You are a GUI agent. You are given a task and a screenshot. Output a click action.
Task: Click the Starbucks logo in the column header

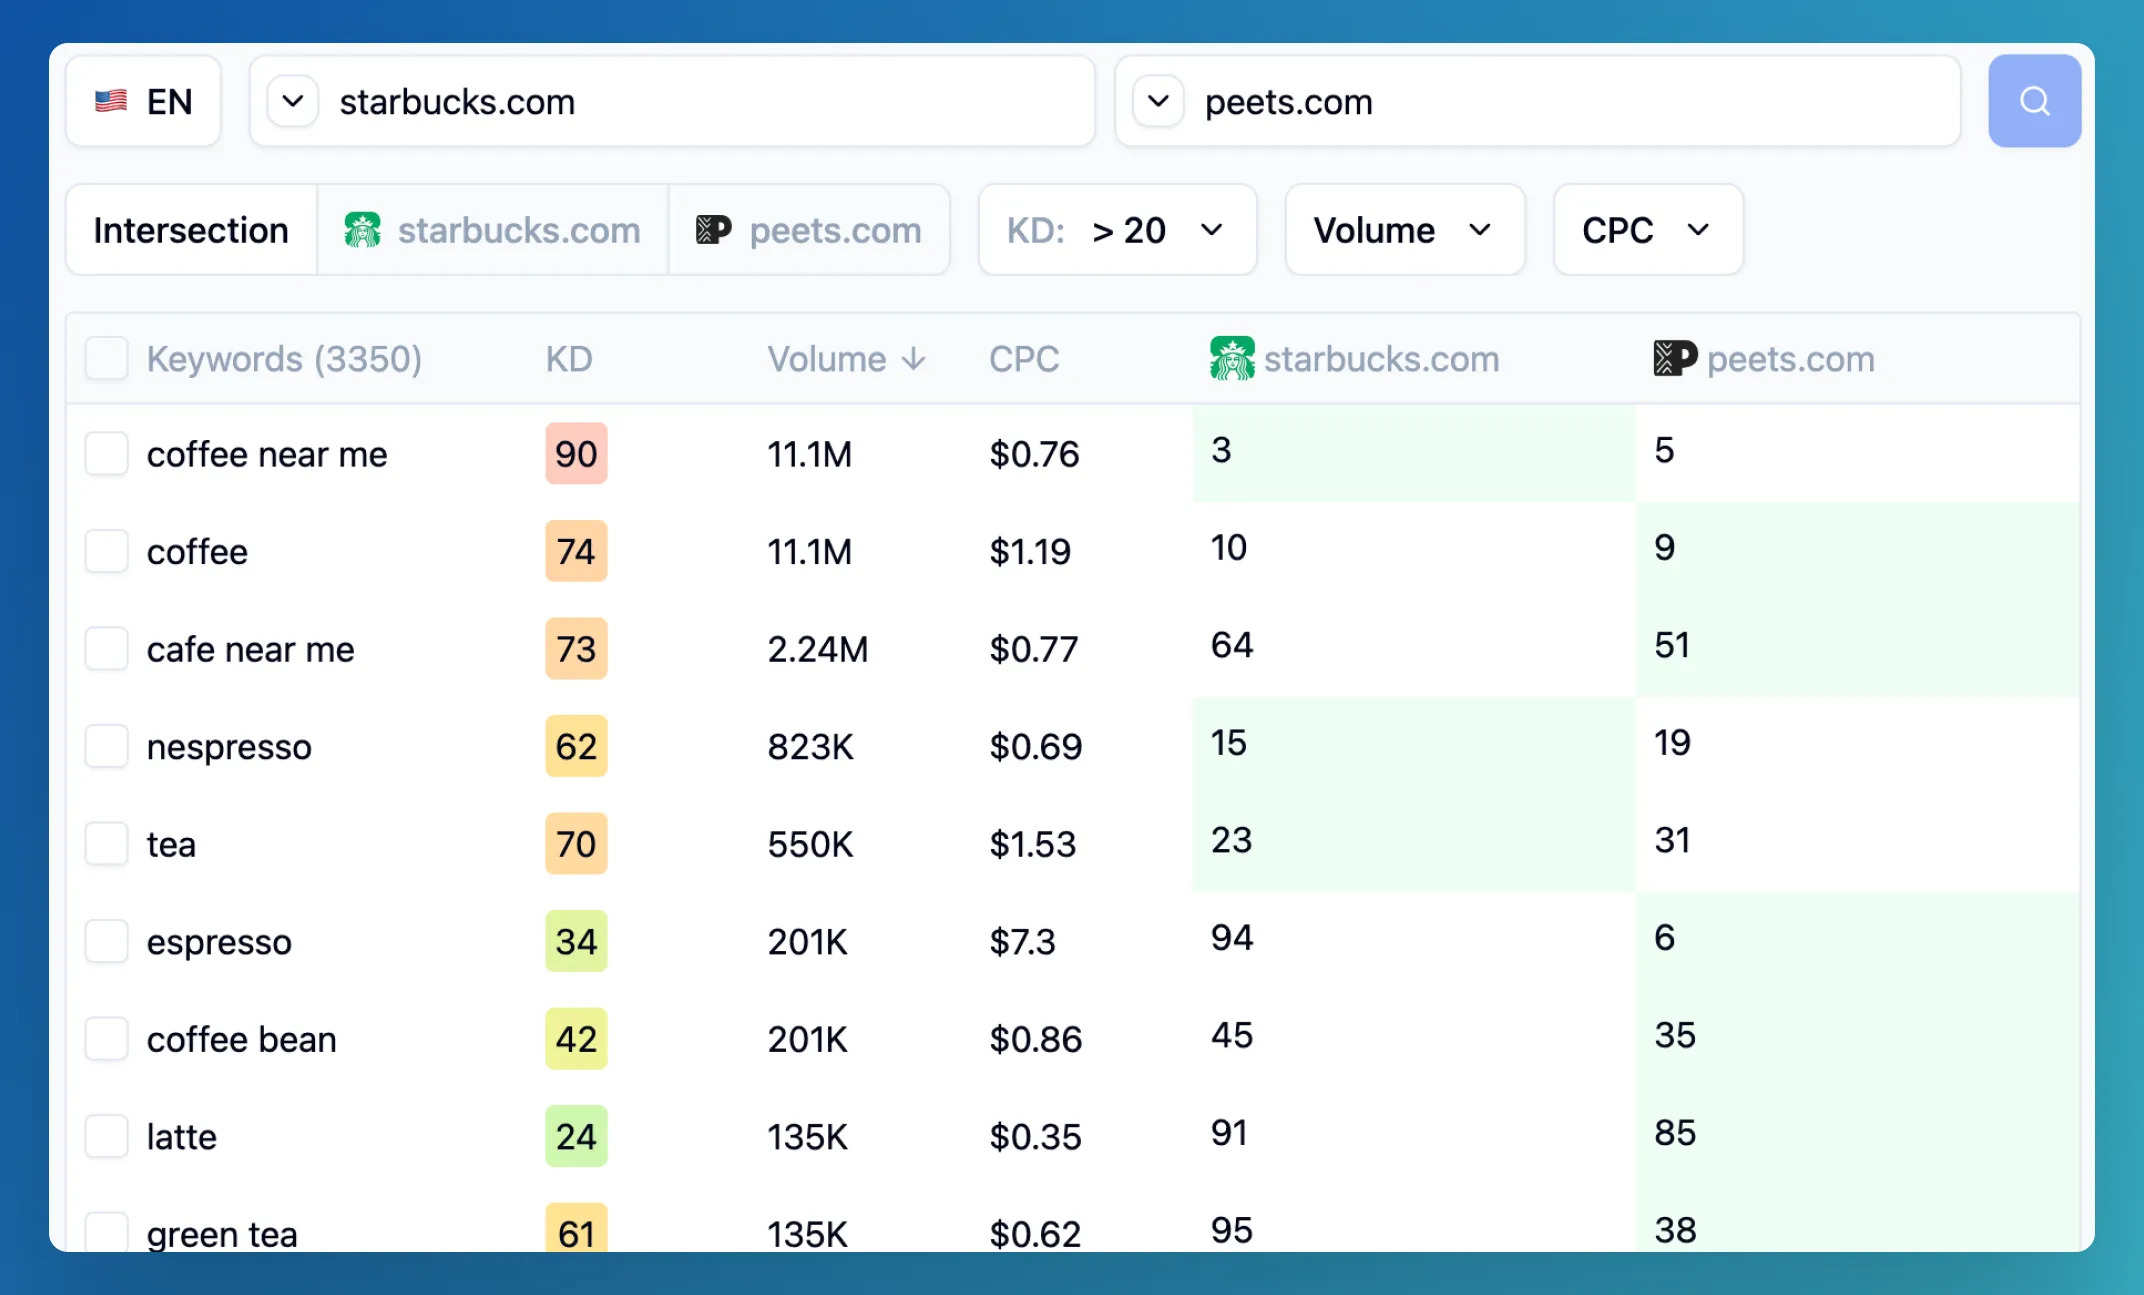coord(1231,358)
